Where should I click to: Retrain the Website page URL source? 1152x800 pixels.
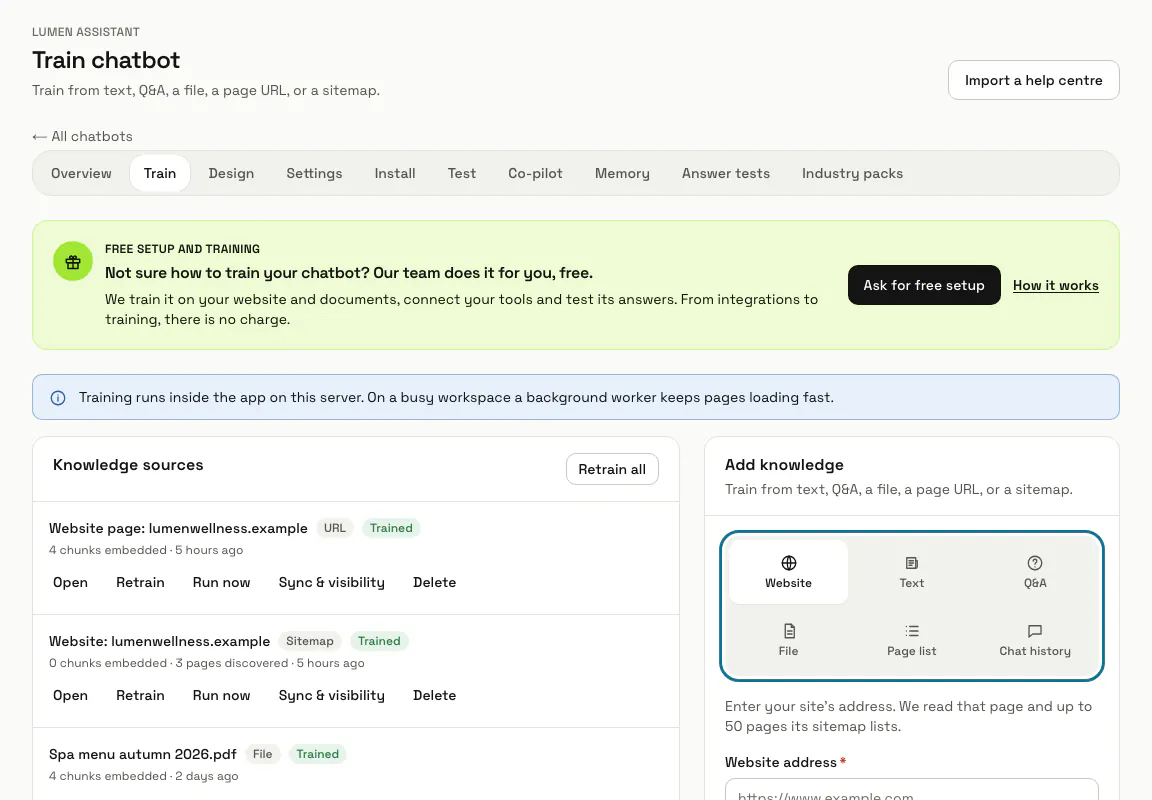pos(140,583)
